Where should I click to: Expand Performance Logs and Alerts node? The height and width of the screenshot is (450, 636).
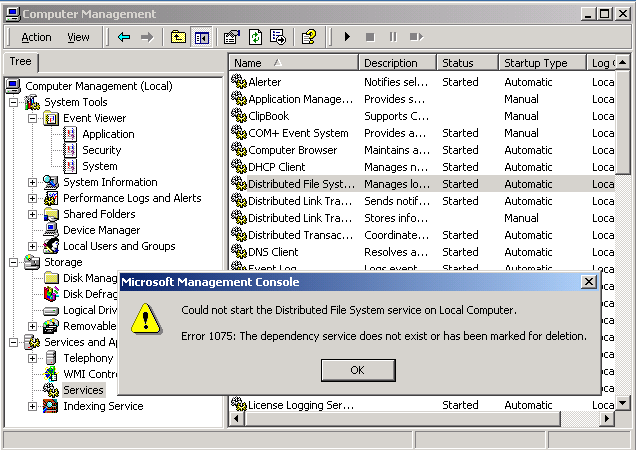32,198
